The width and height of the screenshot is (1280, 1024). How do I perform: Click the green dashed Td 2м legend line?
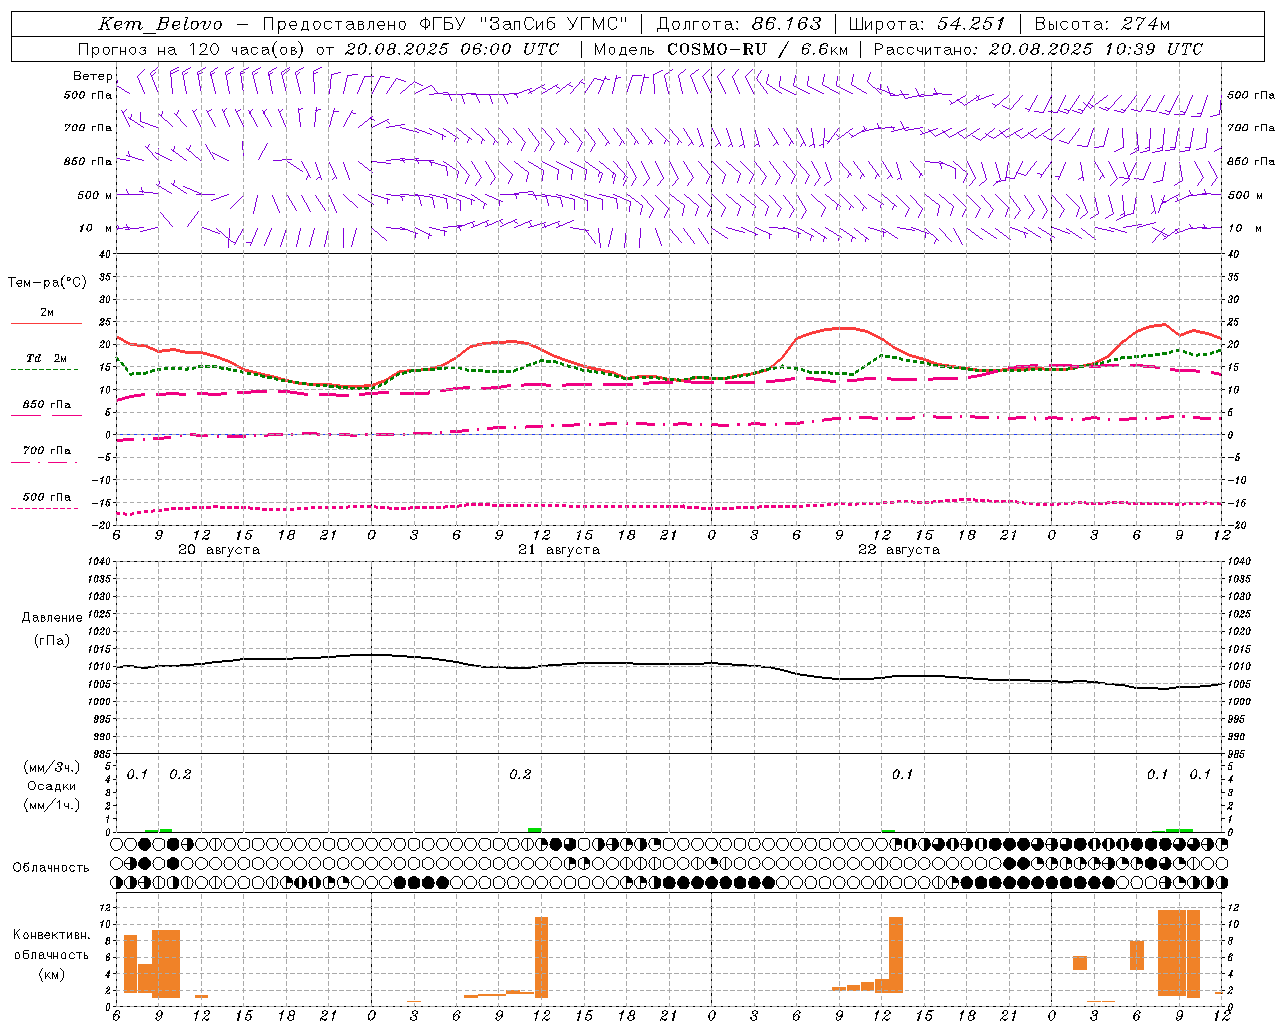[44, 369]
